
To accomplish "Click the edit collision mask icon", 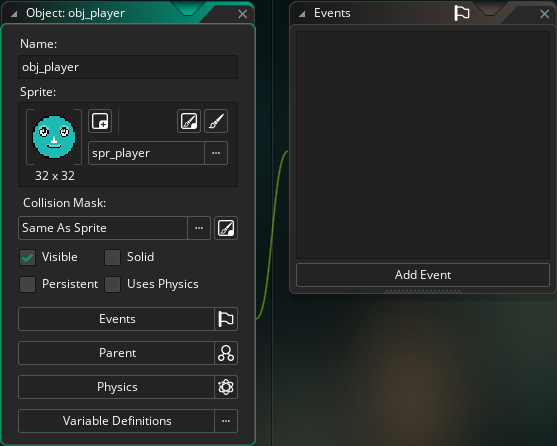I will click(226, 228).
